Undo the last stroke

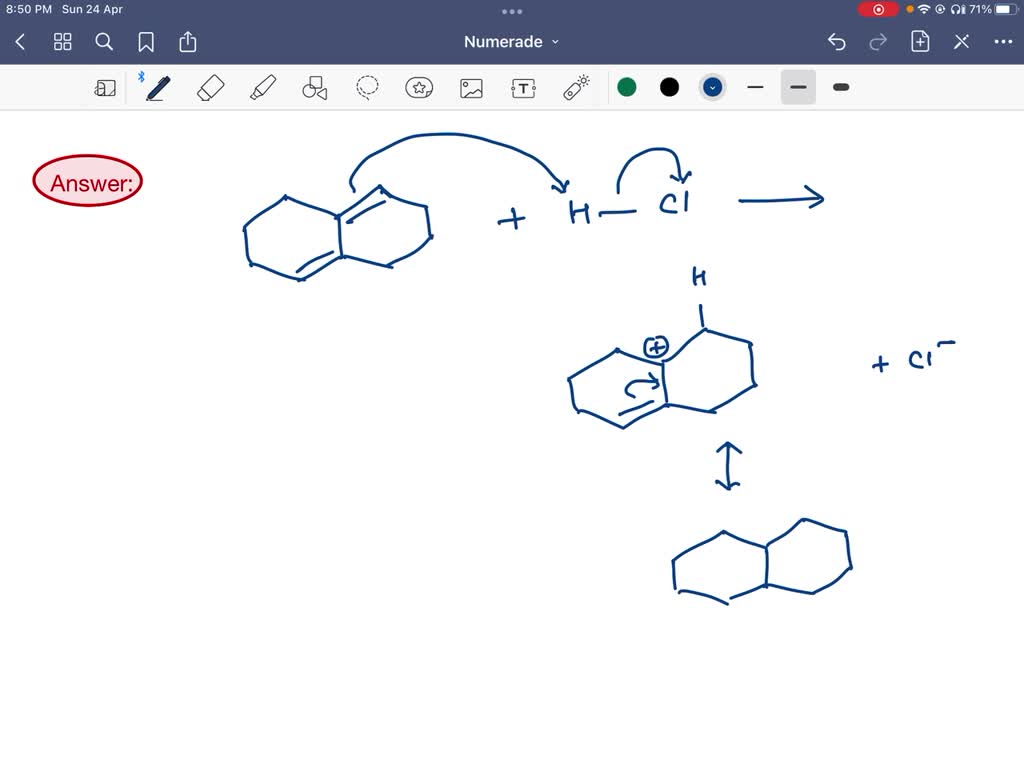point(837,42)
